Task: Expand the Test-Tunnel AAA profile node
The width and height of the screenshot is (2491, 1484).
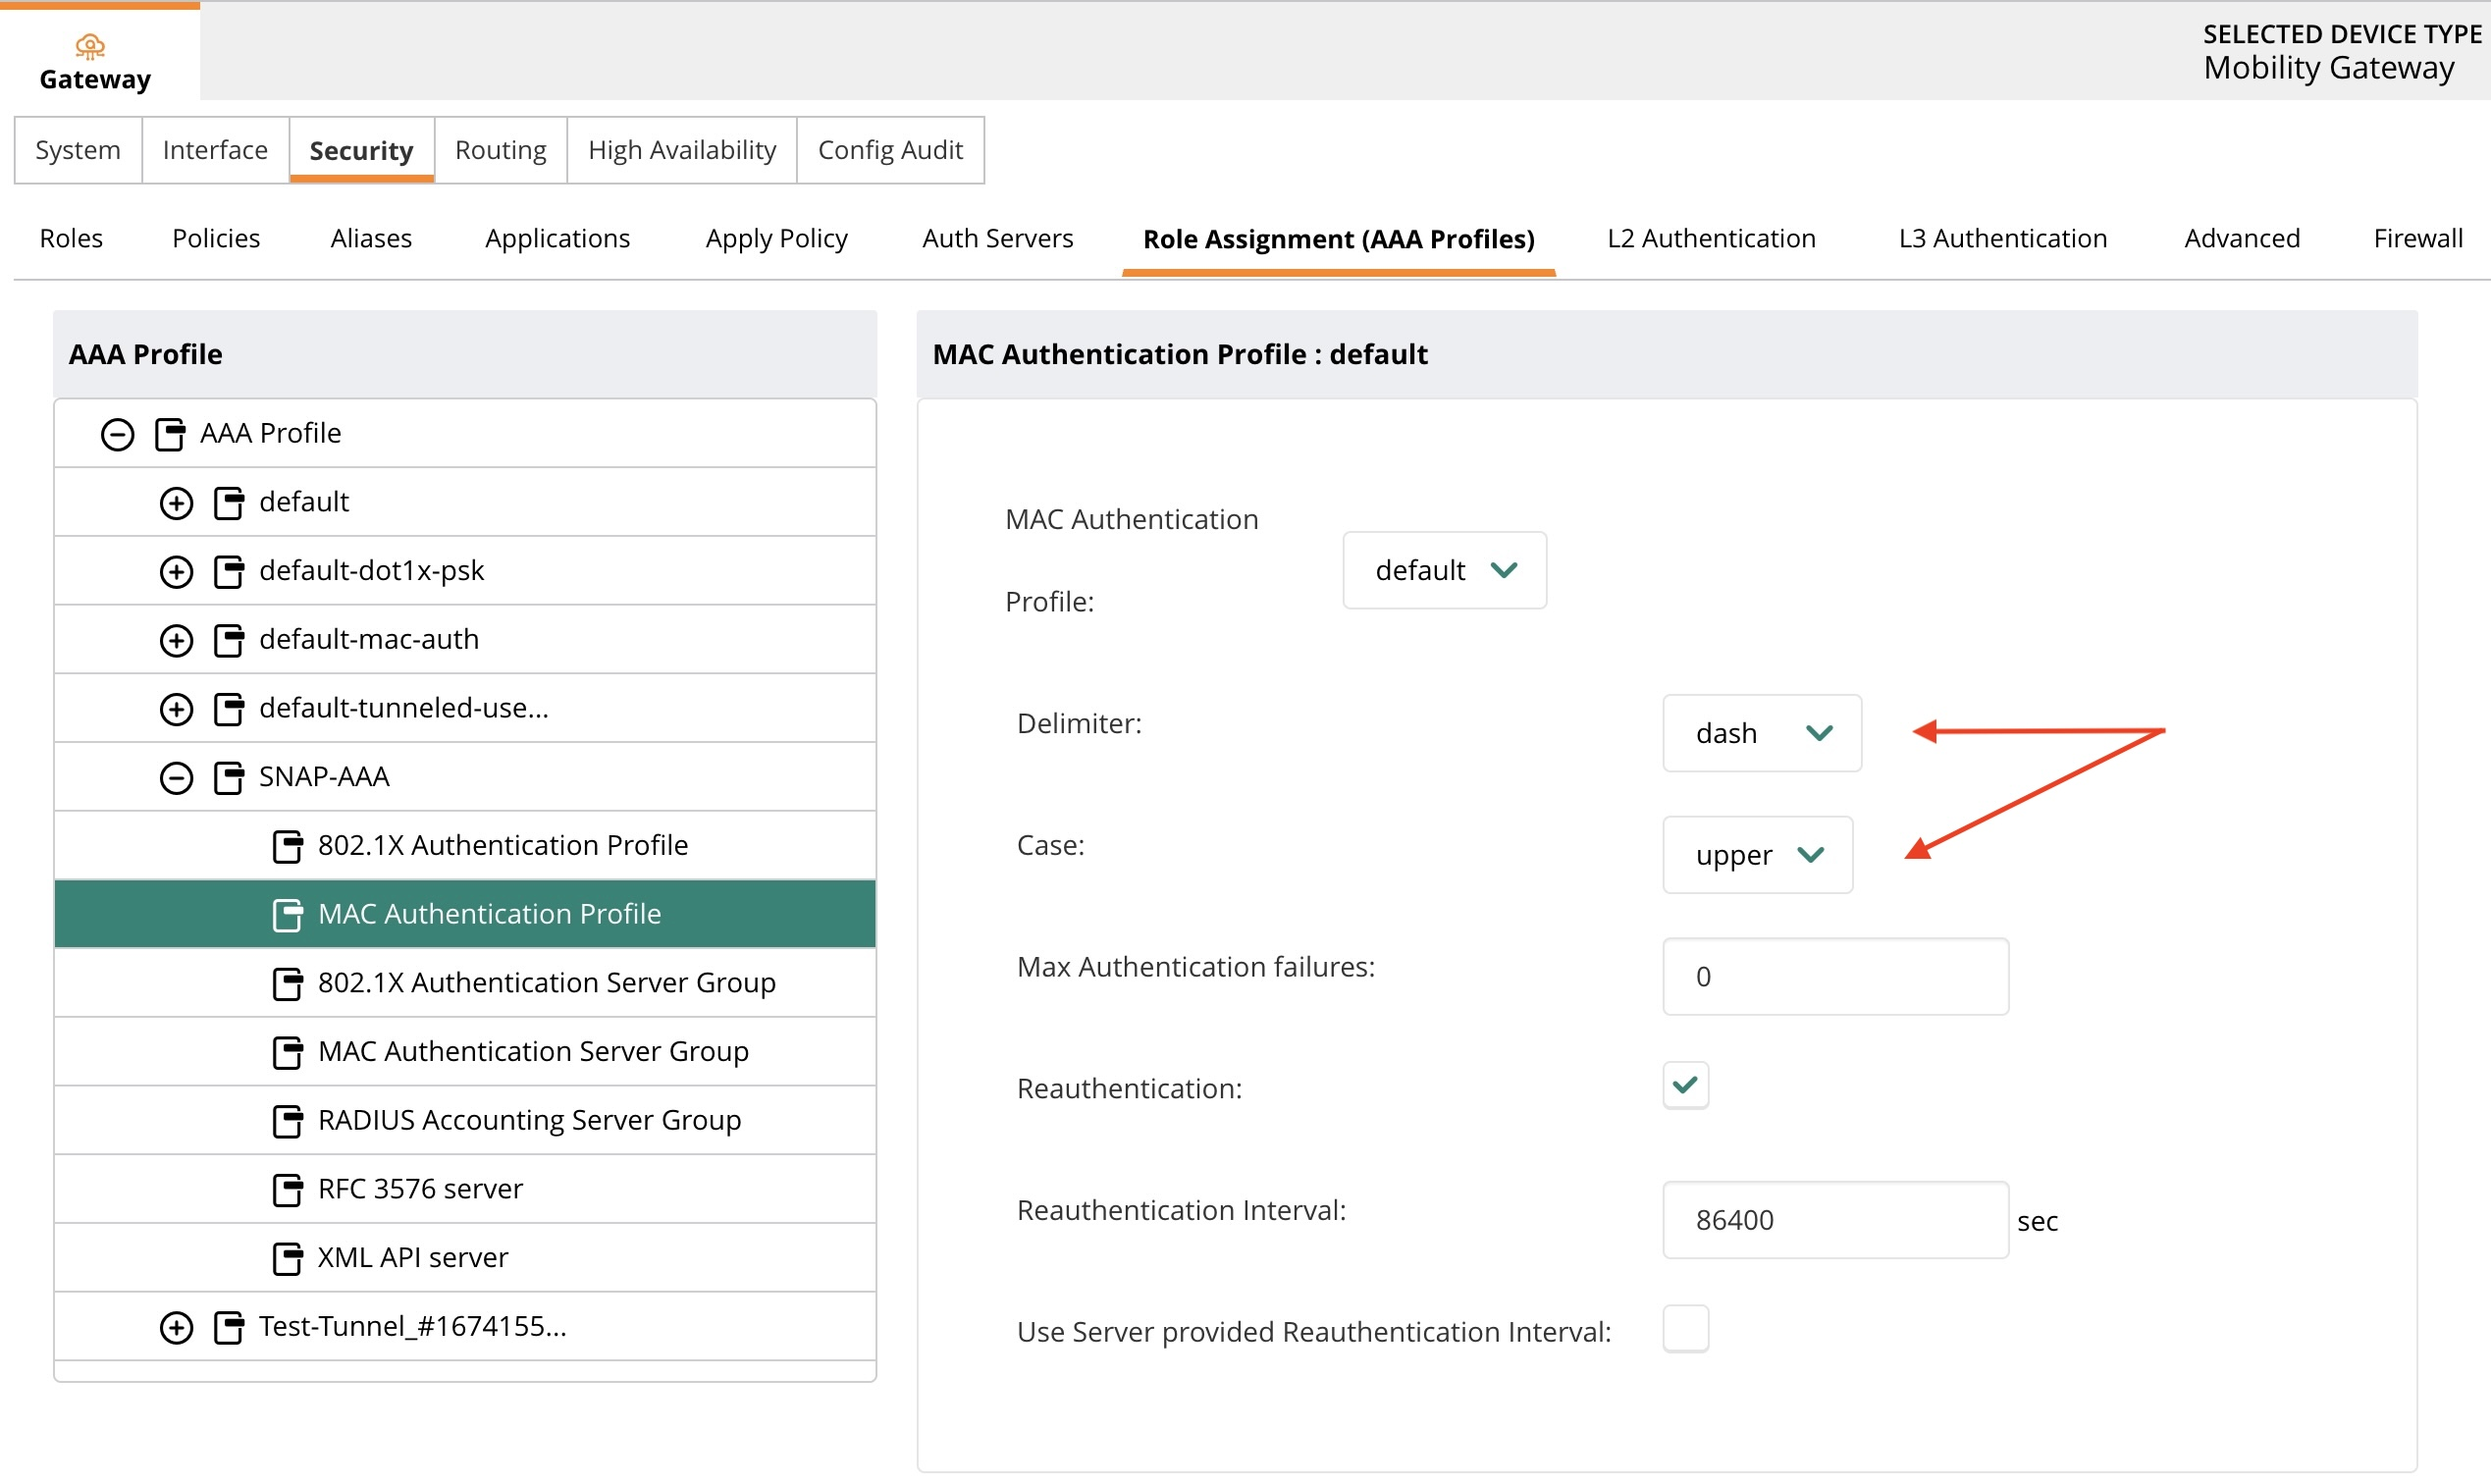Action: pyautogui.click(x=176, y=1327)
